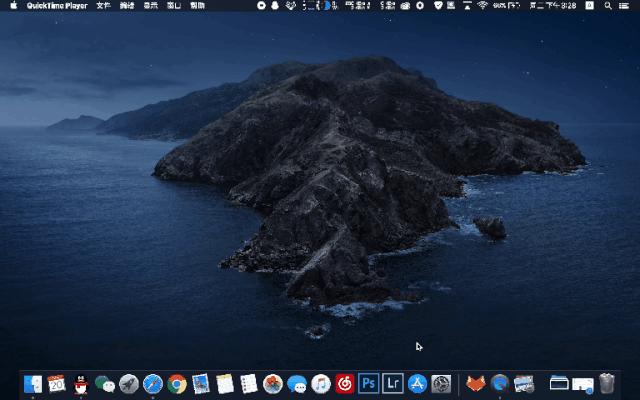Image resolution: width=640 pixels, height=400 pixels.
Task: Open the Calendar app in dock
Action: point(57,383)
